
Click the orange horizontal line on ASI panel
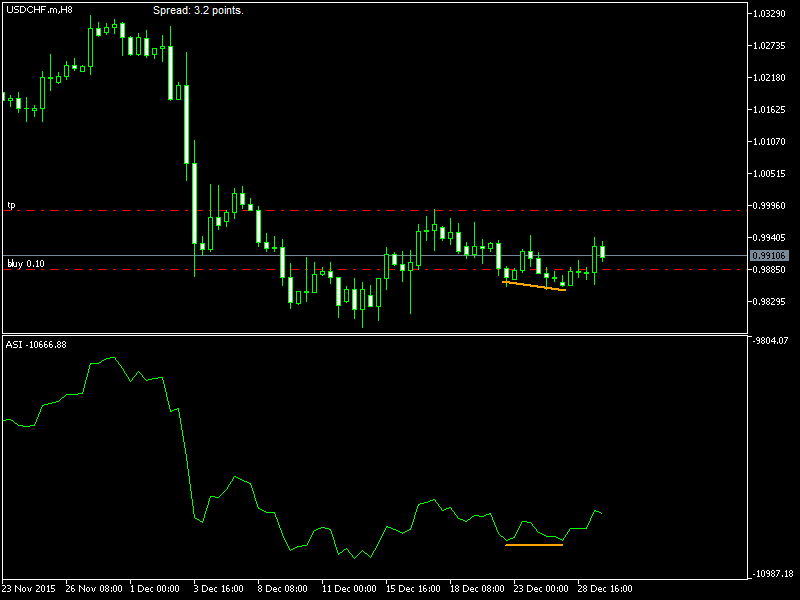[534, 545]
